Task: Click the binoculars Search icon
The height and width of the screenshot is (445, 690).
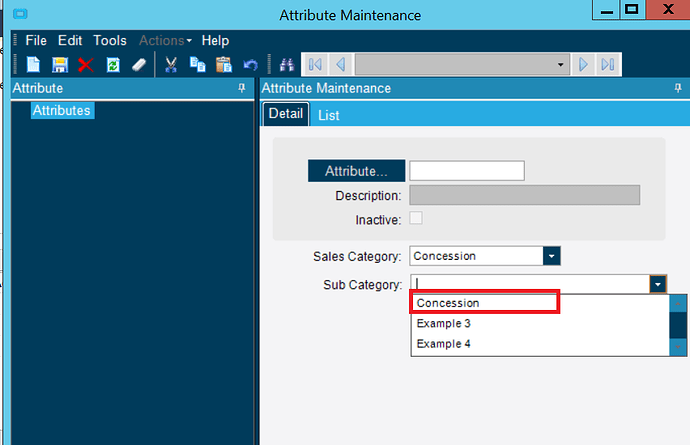Action: pos(287,65)
